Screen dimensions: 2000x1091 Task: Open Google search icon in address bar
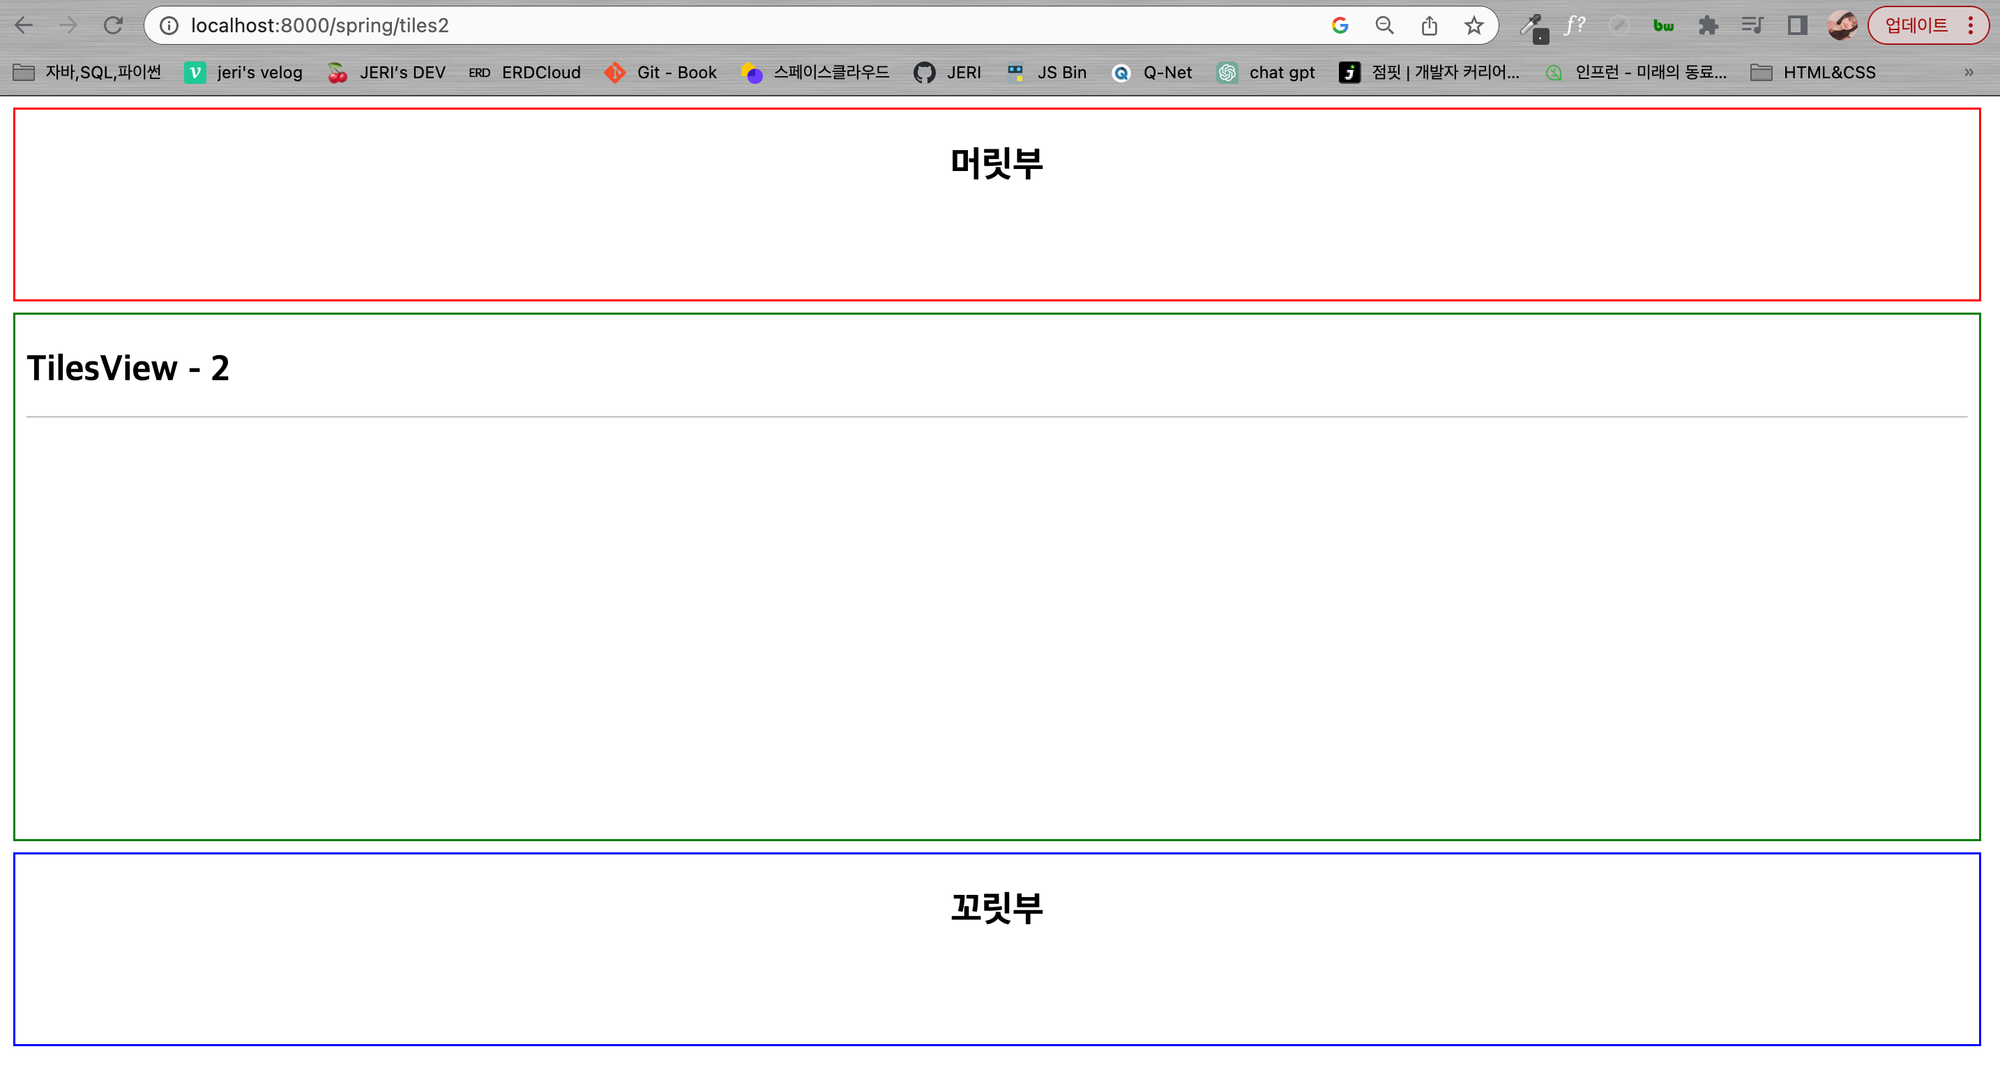coord(1340,26)
